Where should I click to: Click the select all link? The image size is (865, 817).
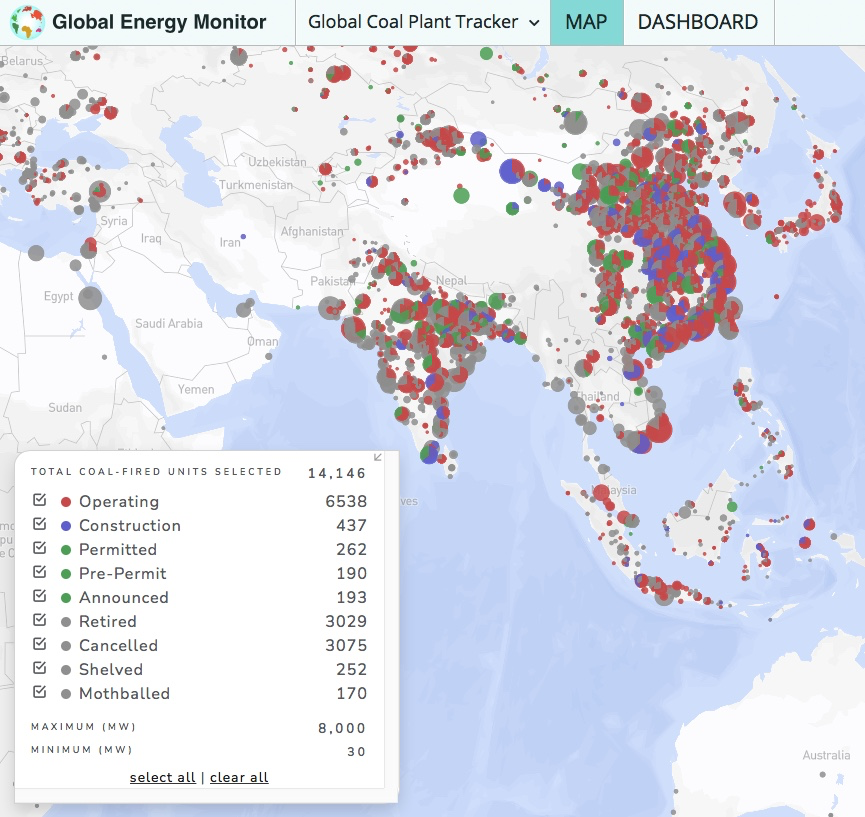tap(163, 777)
